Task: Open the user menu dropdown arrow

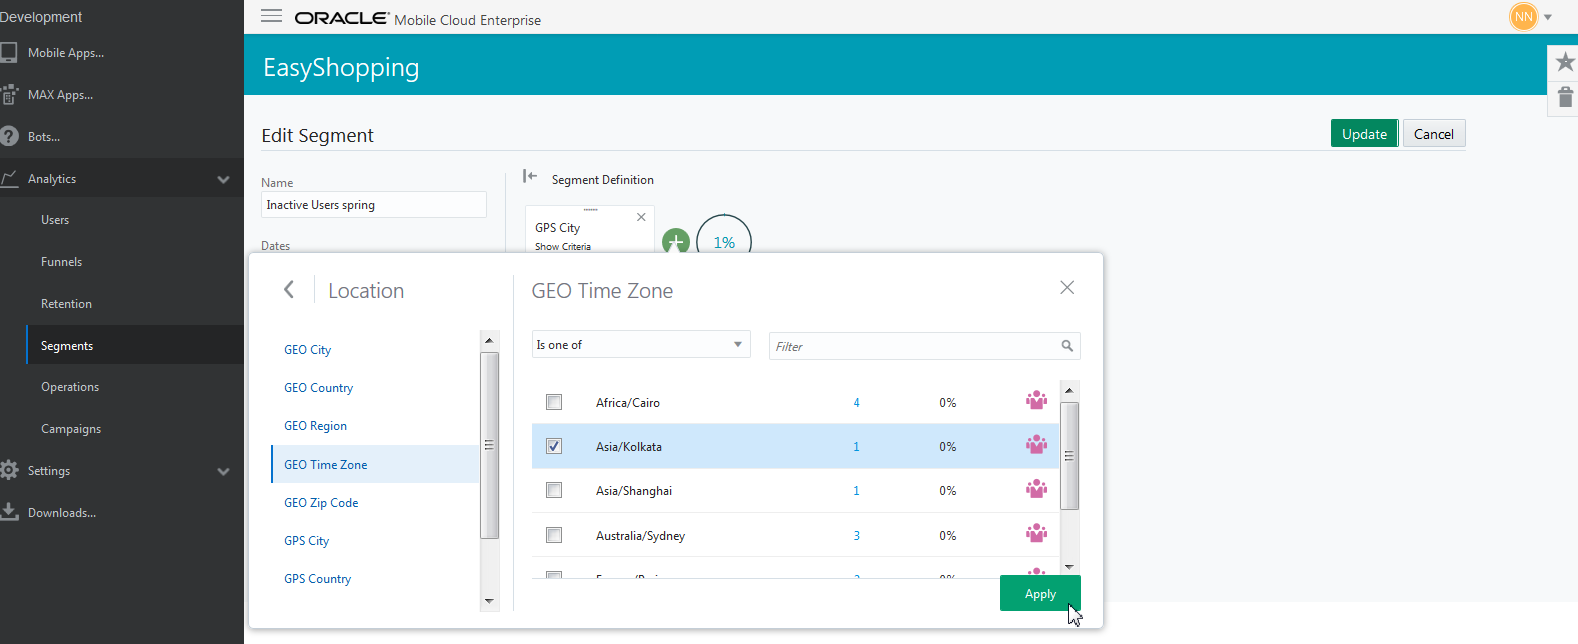Action: (x=1548, y=17)
